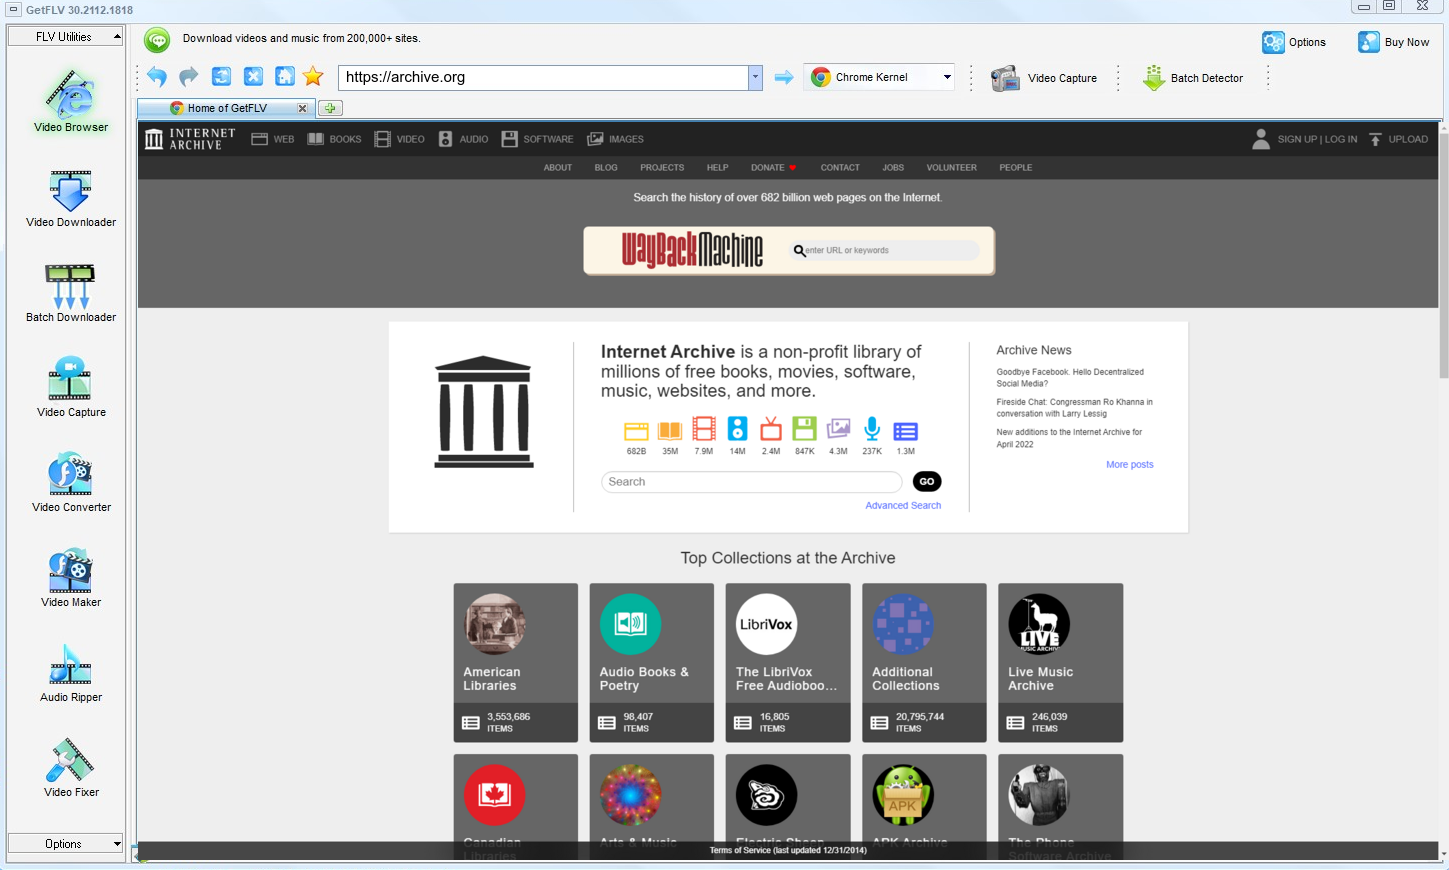1449x870 pixels.
Task: Open the ABOUT page link
Action: tap(558, 168)
